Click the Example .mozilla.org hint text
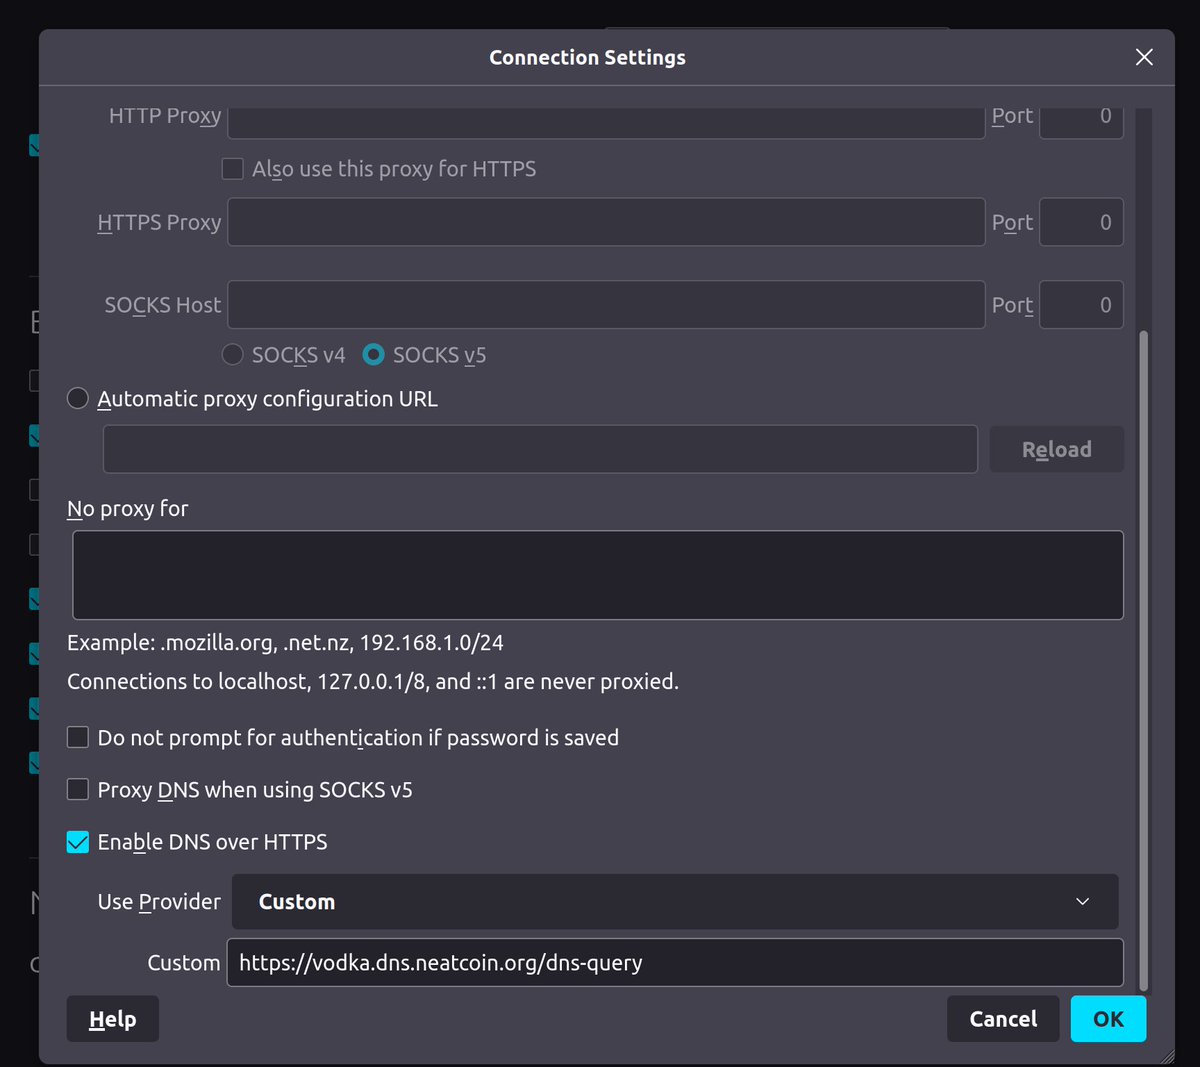 [x=285, y=643]
